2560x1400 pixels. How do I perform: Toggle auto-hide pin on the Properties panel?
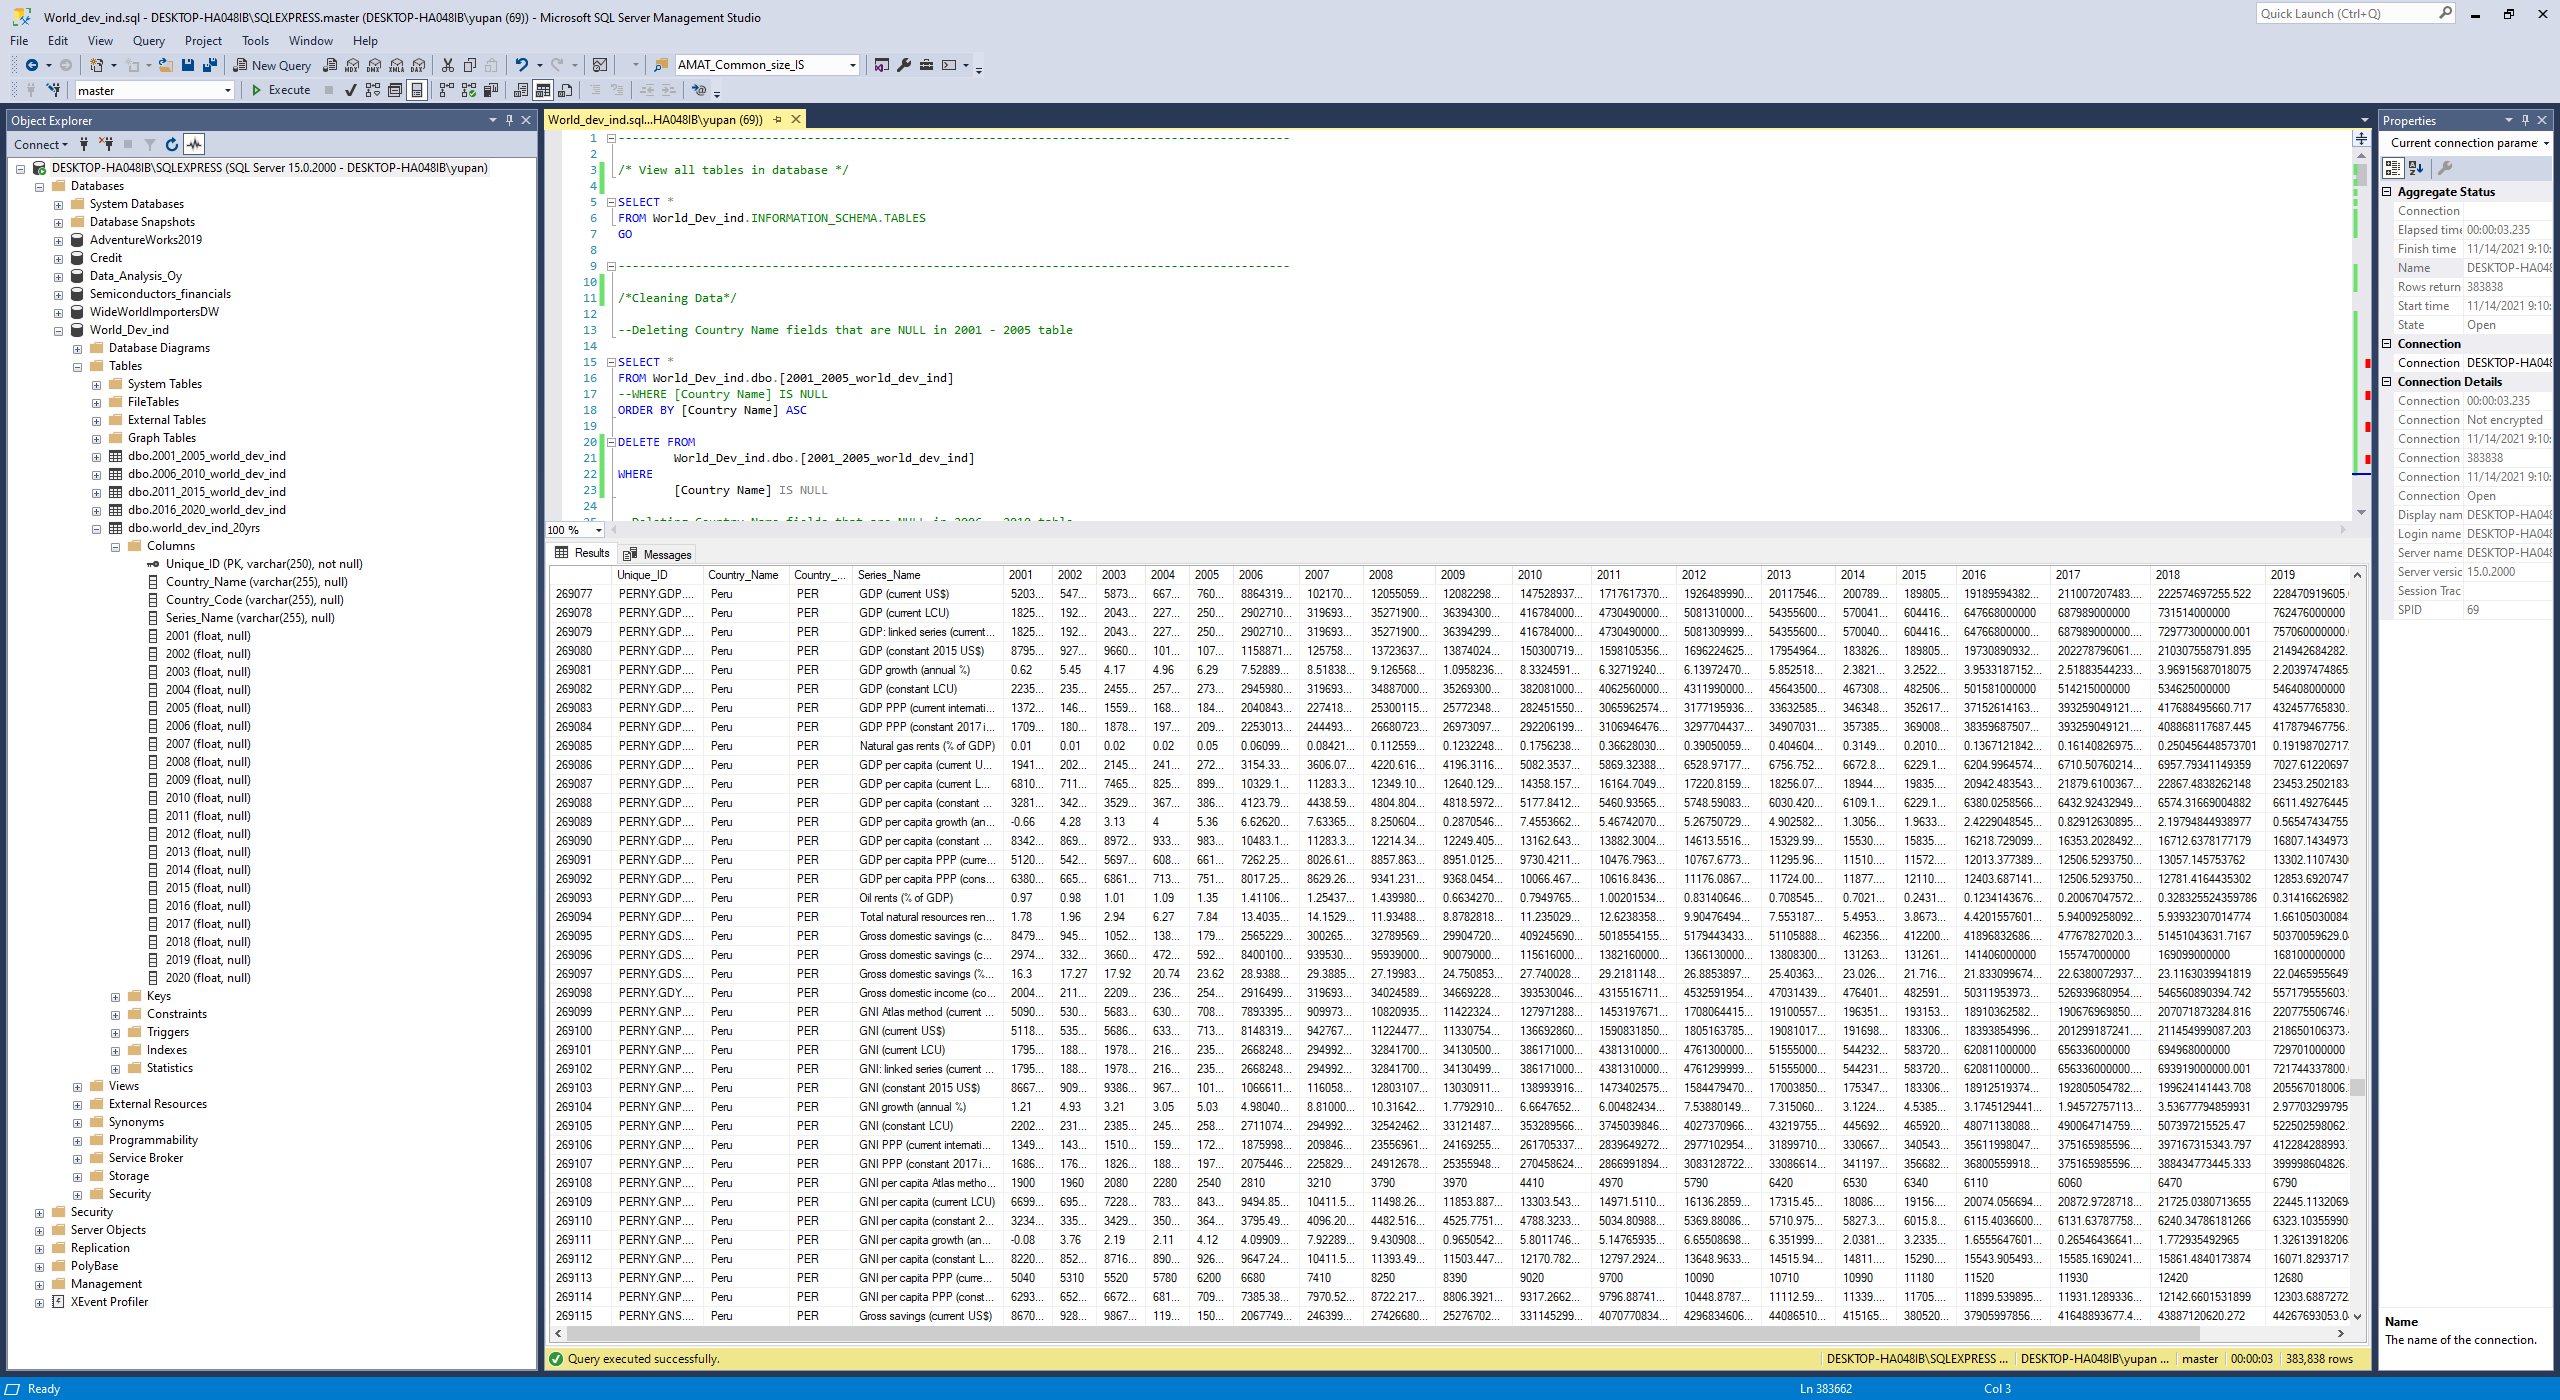2524,119
